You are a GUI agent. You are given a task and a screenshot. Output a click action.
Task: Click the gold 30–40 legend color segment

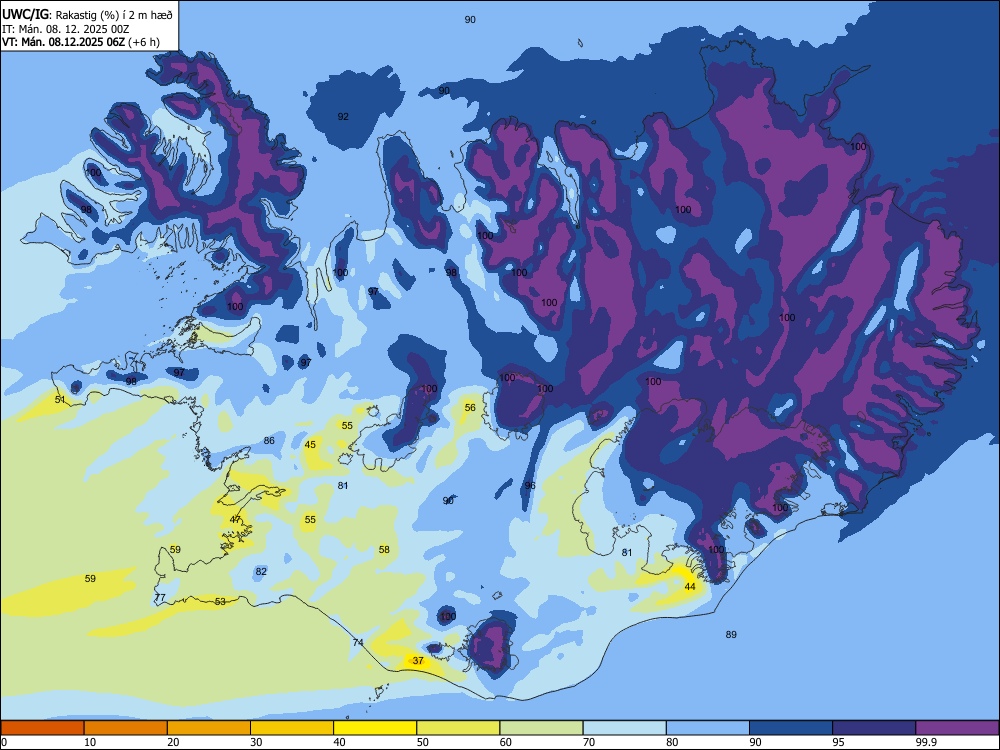(x=292, y=728)
